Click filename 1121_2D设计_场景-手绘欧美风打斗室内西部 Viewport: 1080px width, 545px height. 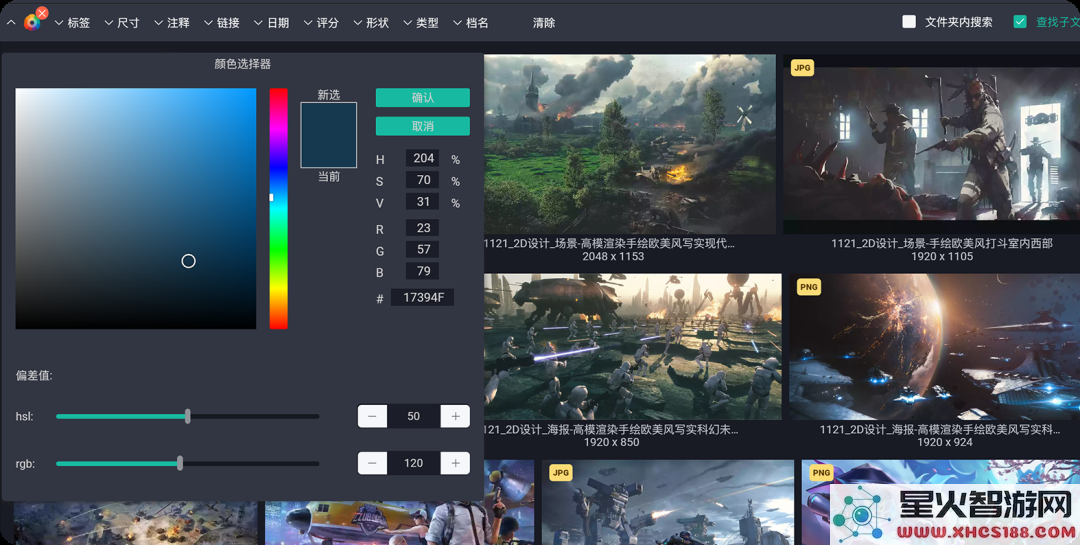tap(942, 243)
